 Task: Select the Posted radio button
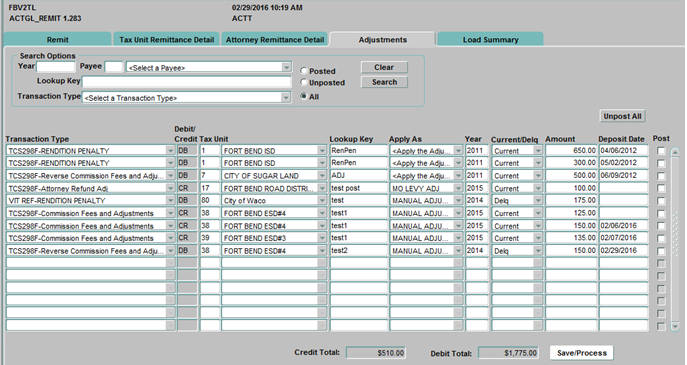(304, 71)
